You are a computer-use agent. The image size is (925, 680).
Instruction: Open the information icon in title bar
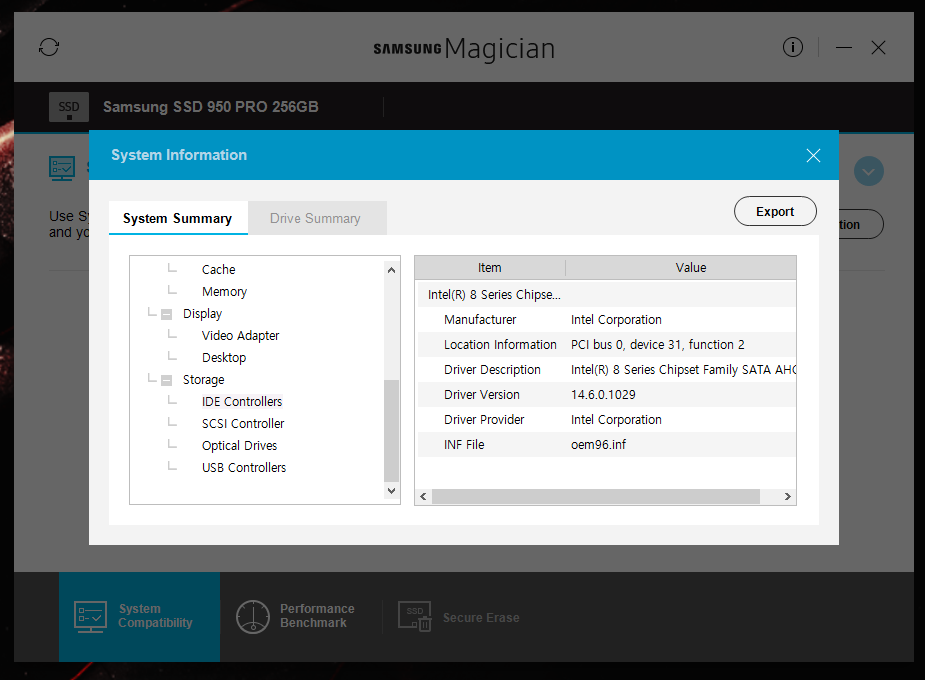pos(792,47)
